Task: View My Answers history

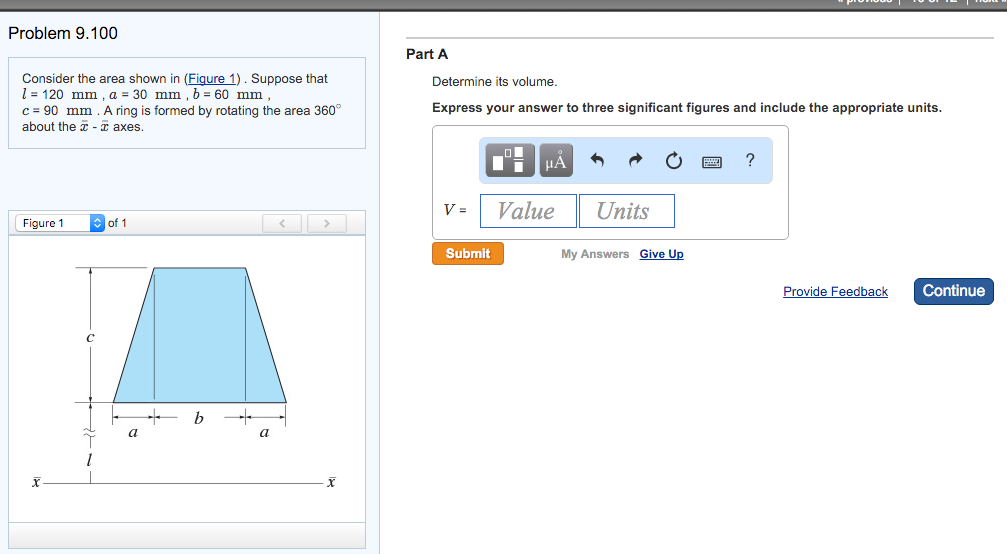Action: 595,254
